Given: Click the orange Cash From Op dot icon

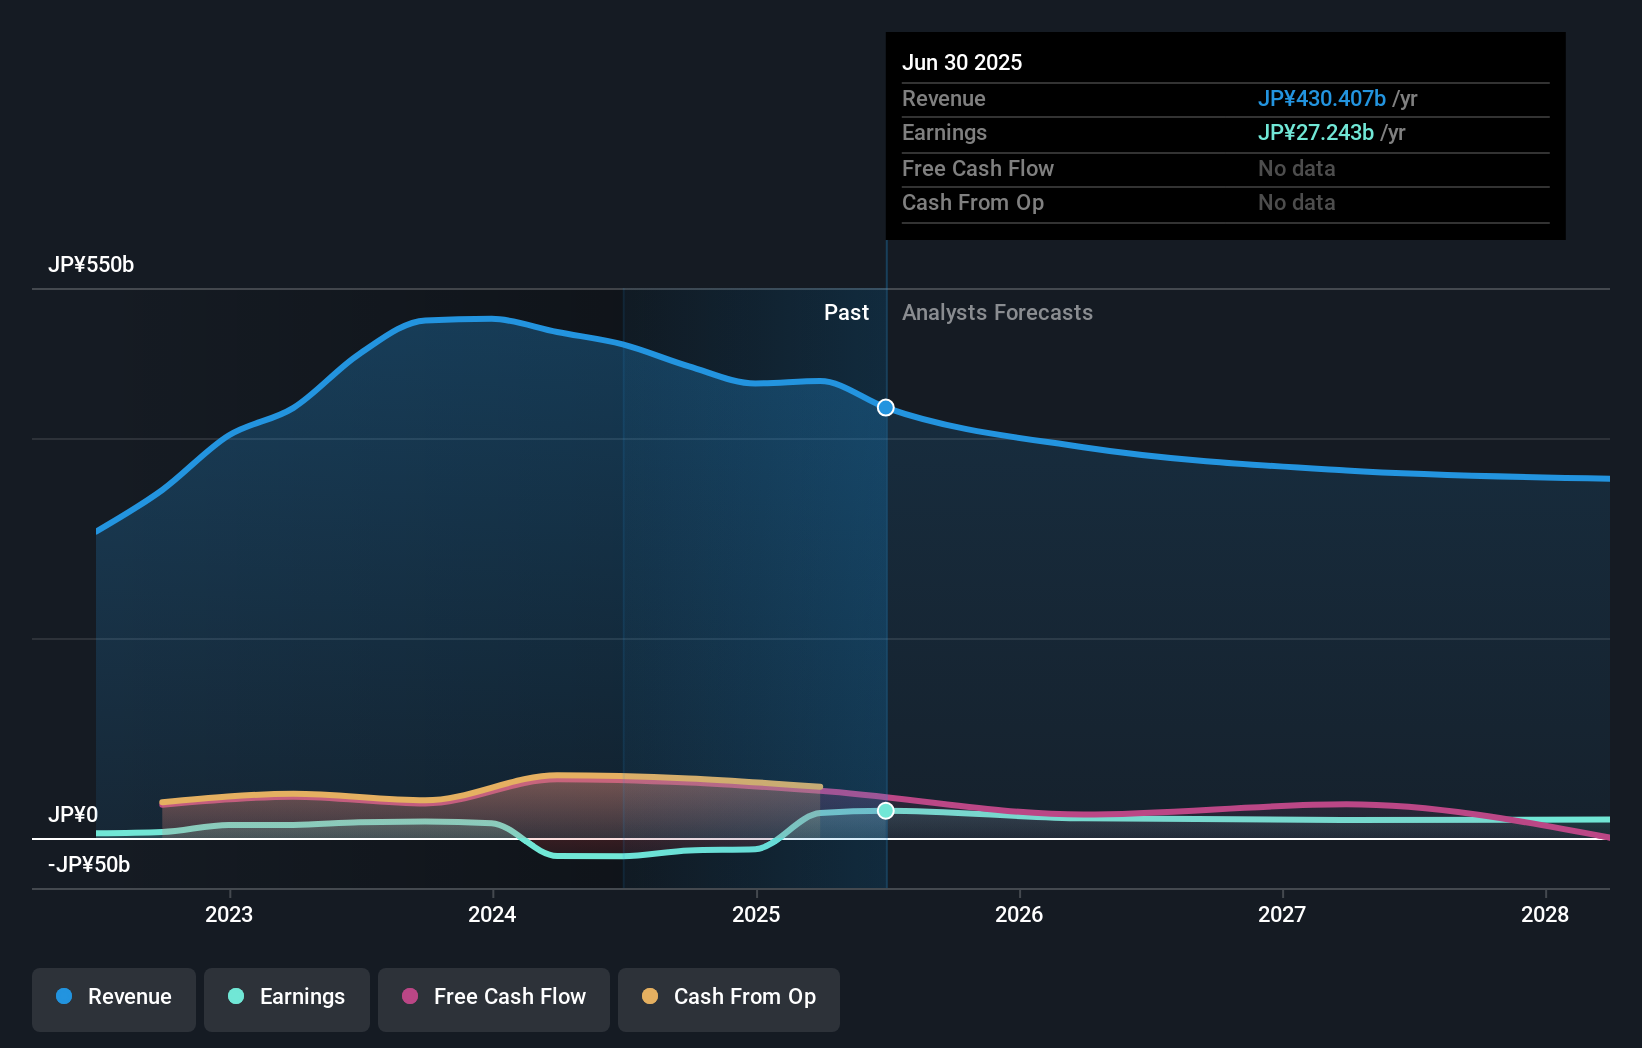Looking at the screenshot, I should click(x=650, y=997).
